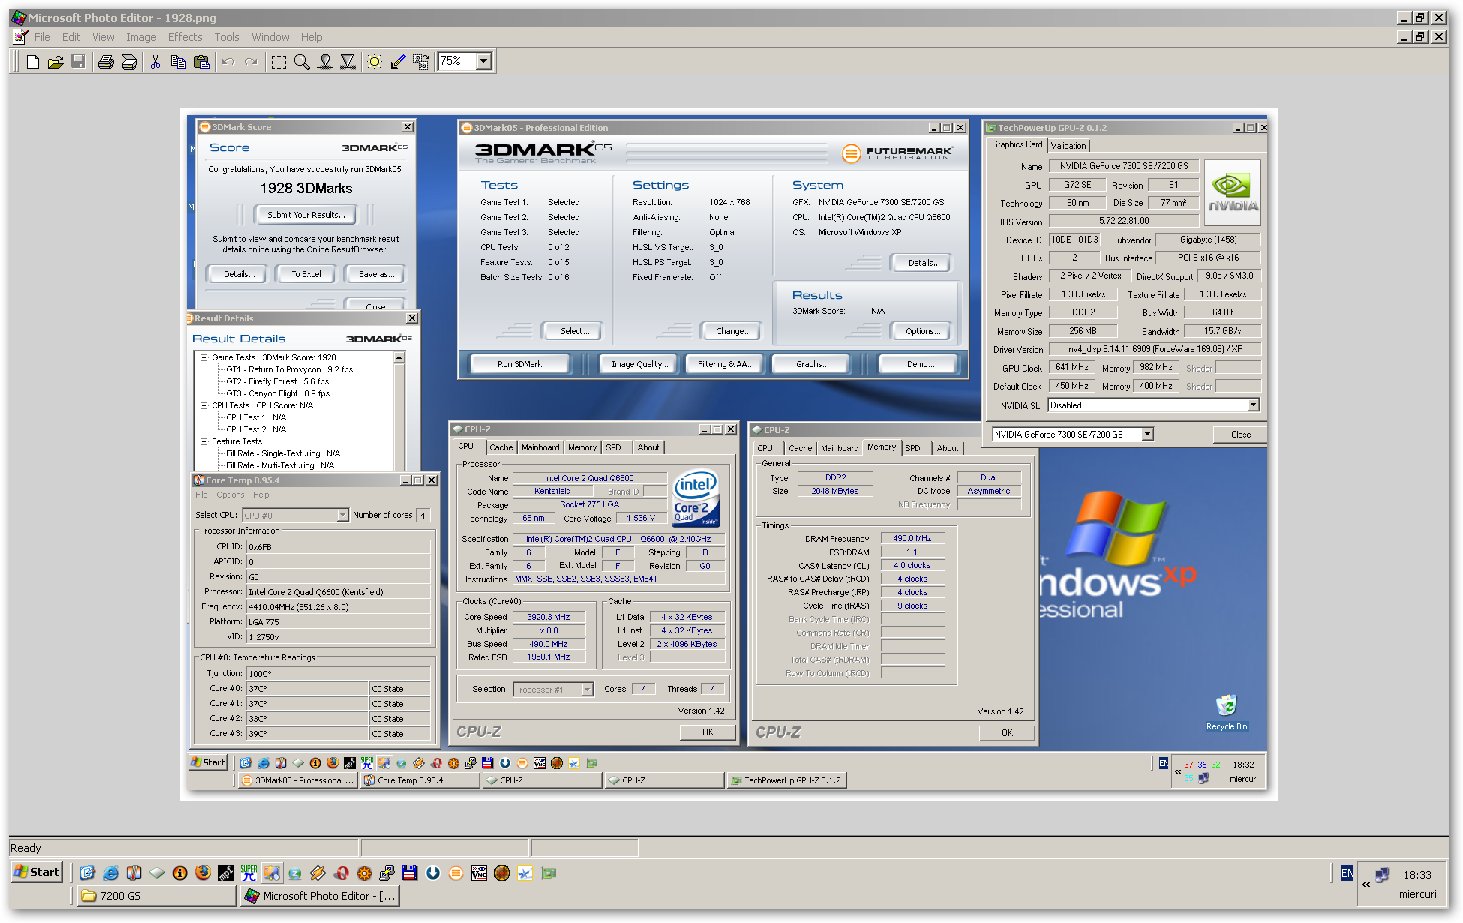The height and width of the screenshot is (923, 1463).
Task: Select the Sharpen tool
Action: (x=348, y=62)
